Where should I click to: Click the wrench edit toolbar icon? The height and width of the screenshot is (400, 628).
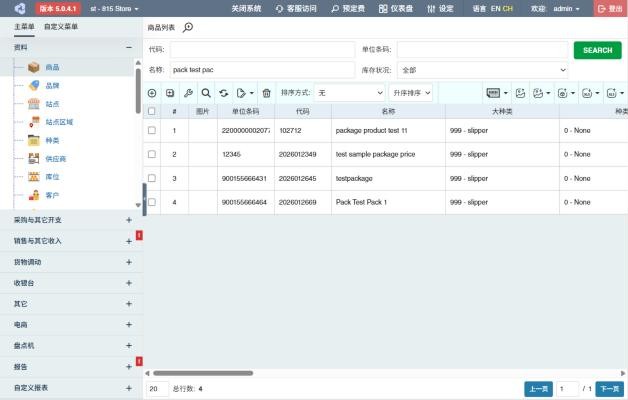188,93
